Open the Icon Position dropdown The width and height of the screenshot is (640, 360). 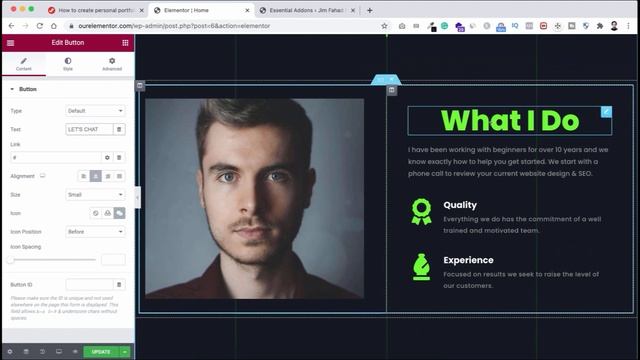95,232
